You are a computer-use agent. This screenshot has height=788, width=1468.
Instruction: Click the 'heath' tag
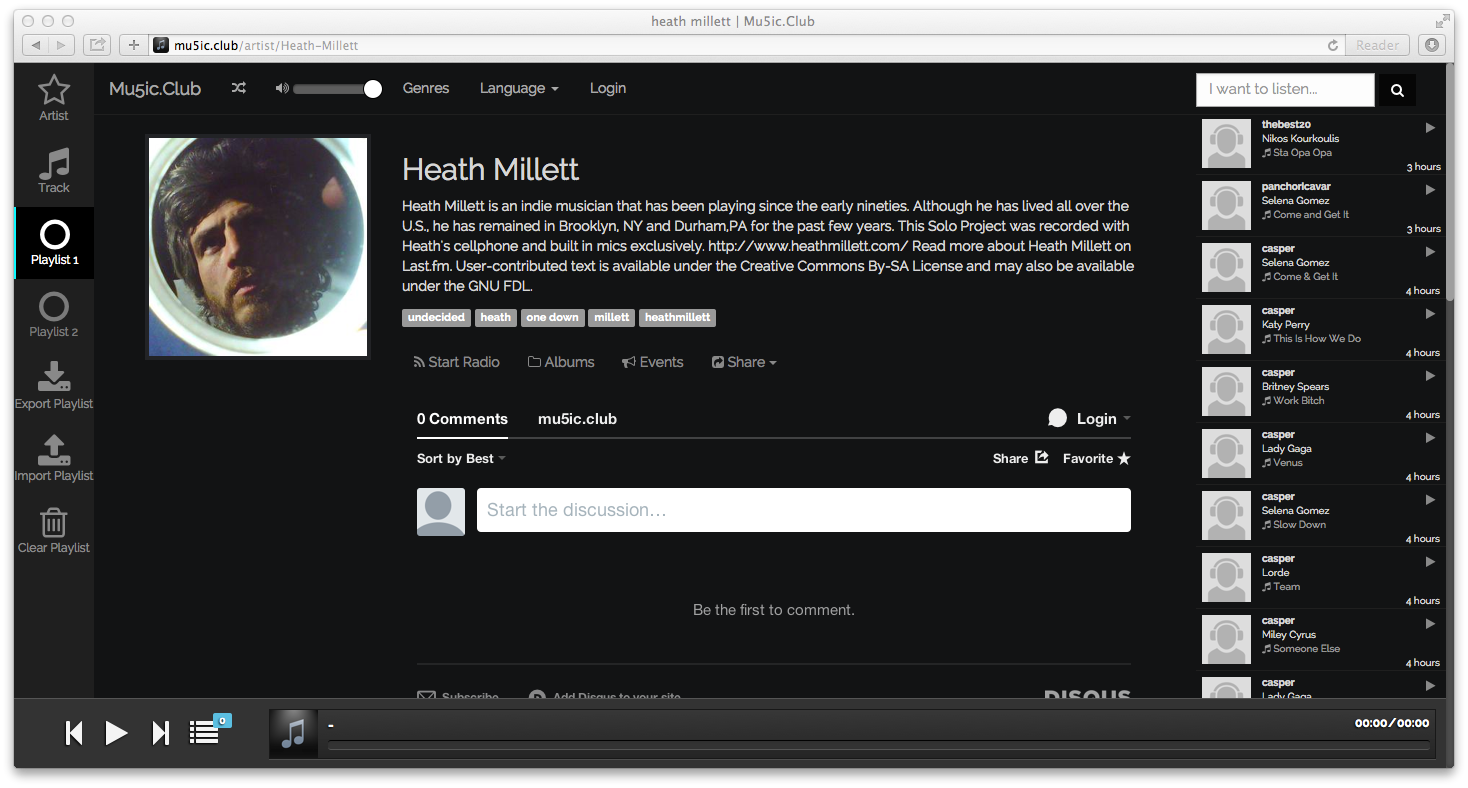click(495, 318)
